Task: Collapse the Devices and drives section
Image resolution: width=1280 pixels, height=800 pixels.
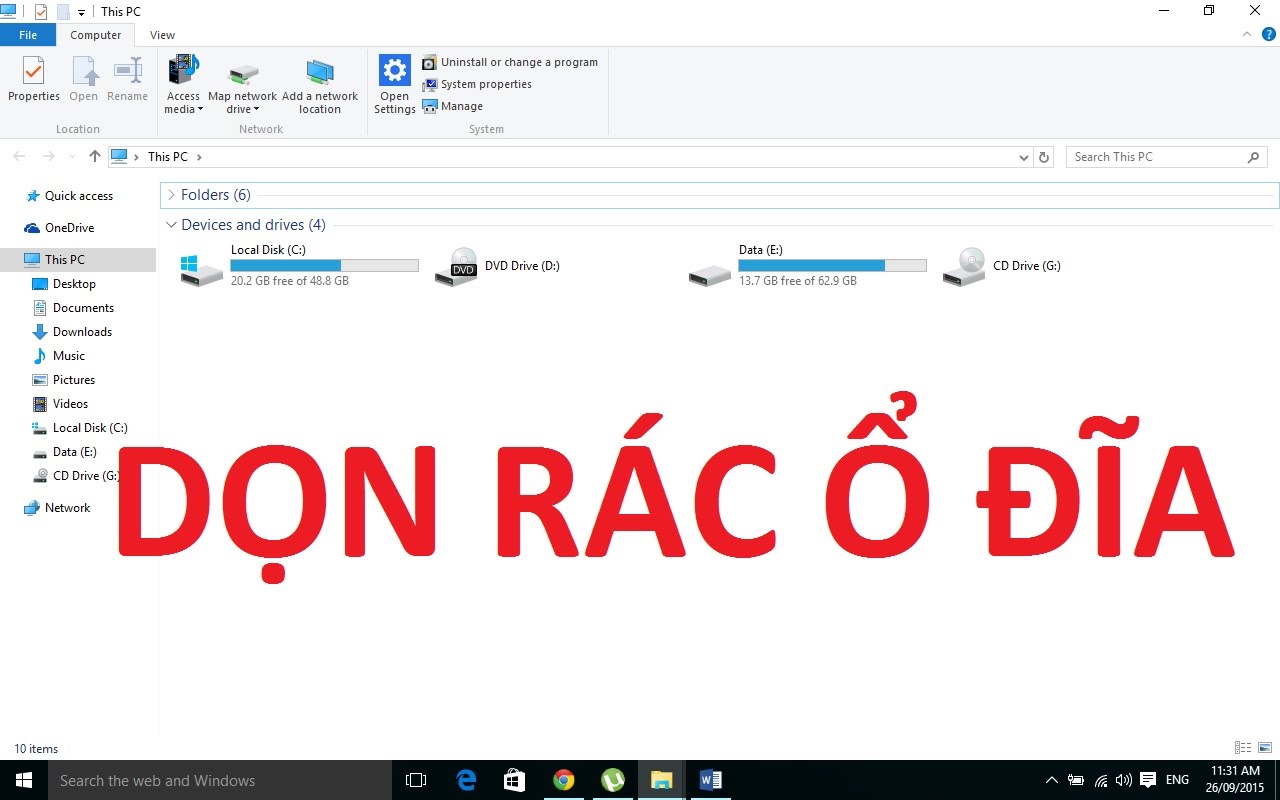Action: pos(171,225)
